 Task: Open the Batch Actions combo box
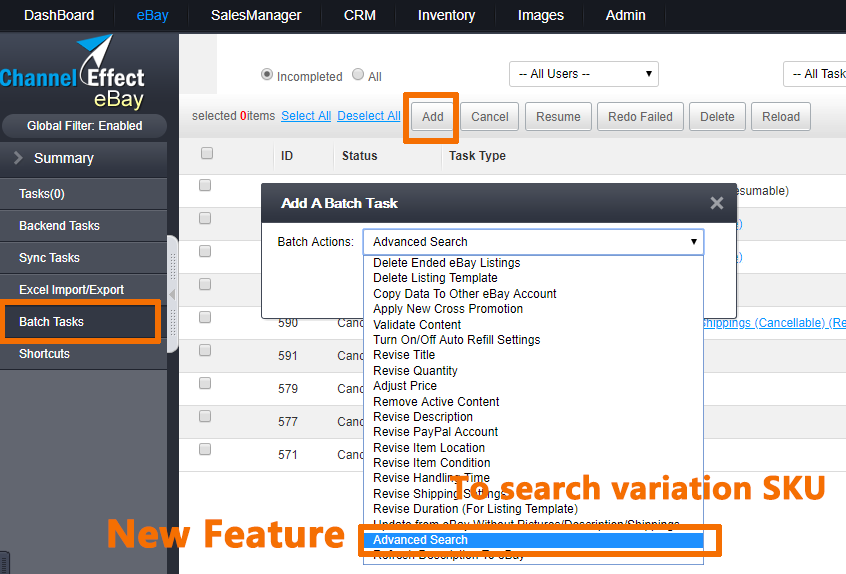click(534, 242)
